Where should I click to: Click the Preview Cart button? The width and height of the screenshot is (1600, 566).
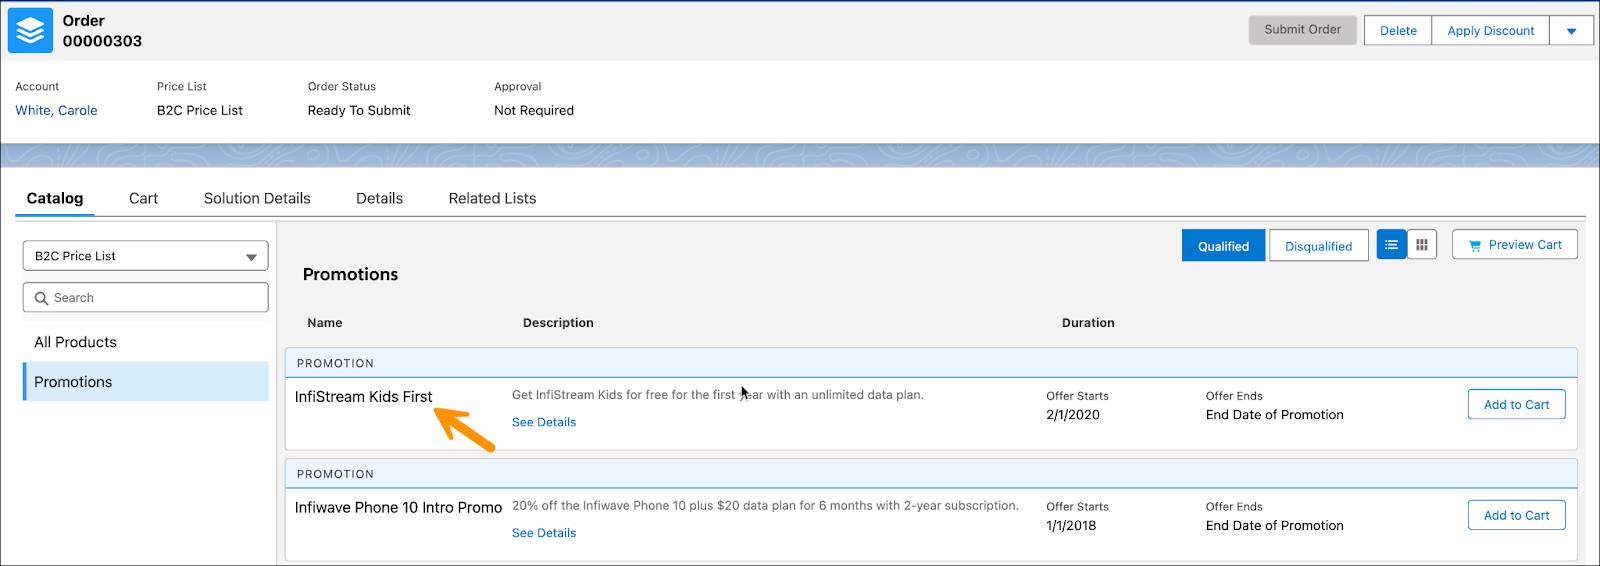coord(1514,245)
